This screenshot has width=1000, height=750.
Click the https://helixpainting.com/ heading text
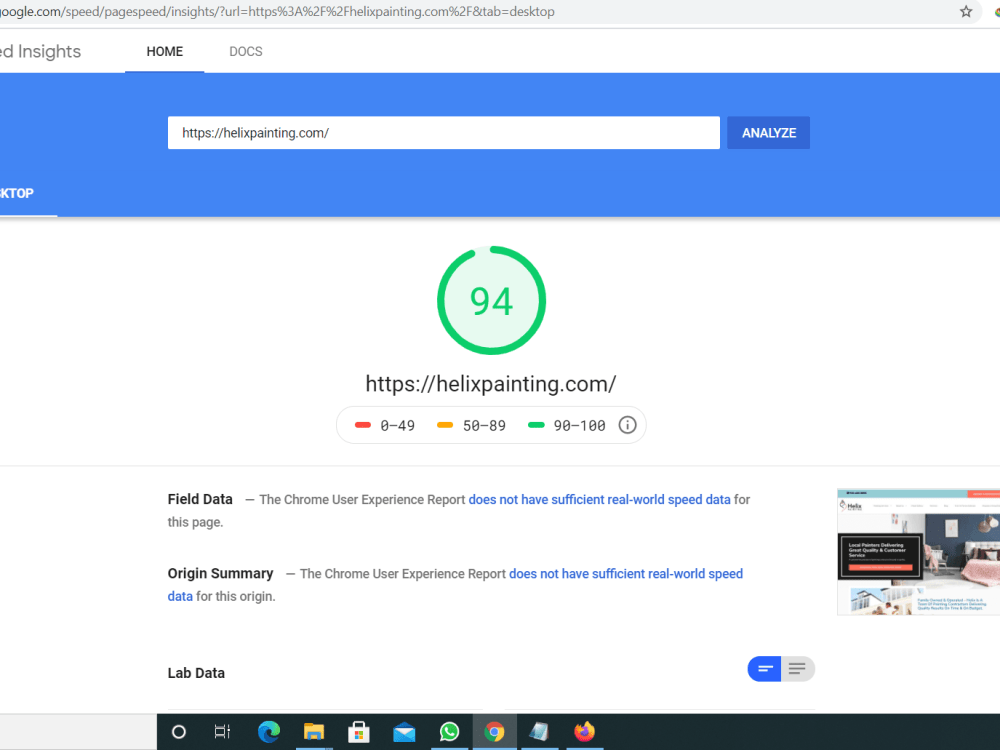490,384
